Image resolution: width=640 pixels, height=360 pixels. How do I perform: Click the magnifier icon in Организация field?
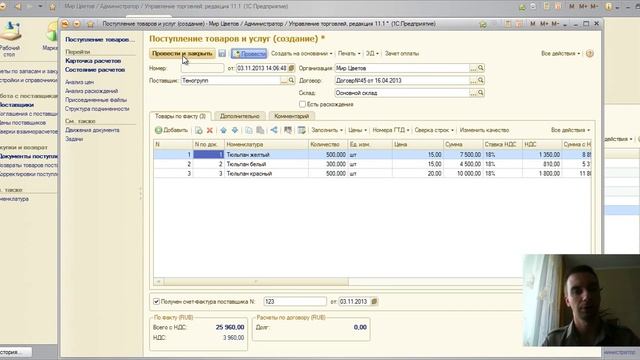pos(480,68)
